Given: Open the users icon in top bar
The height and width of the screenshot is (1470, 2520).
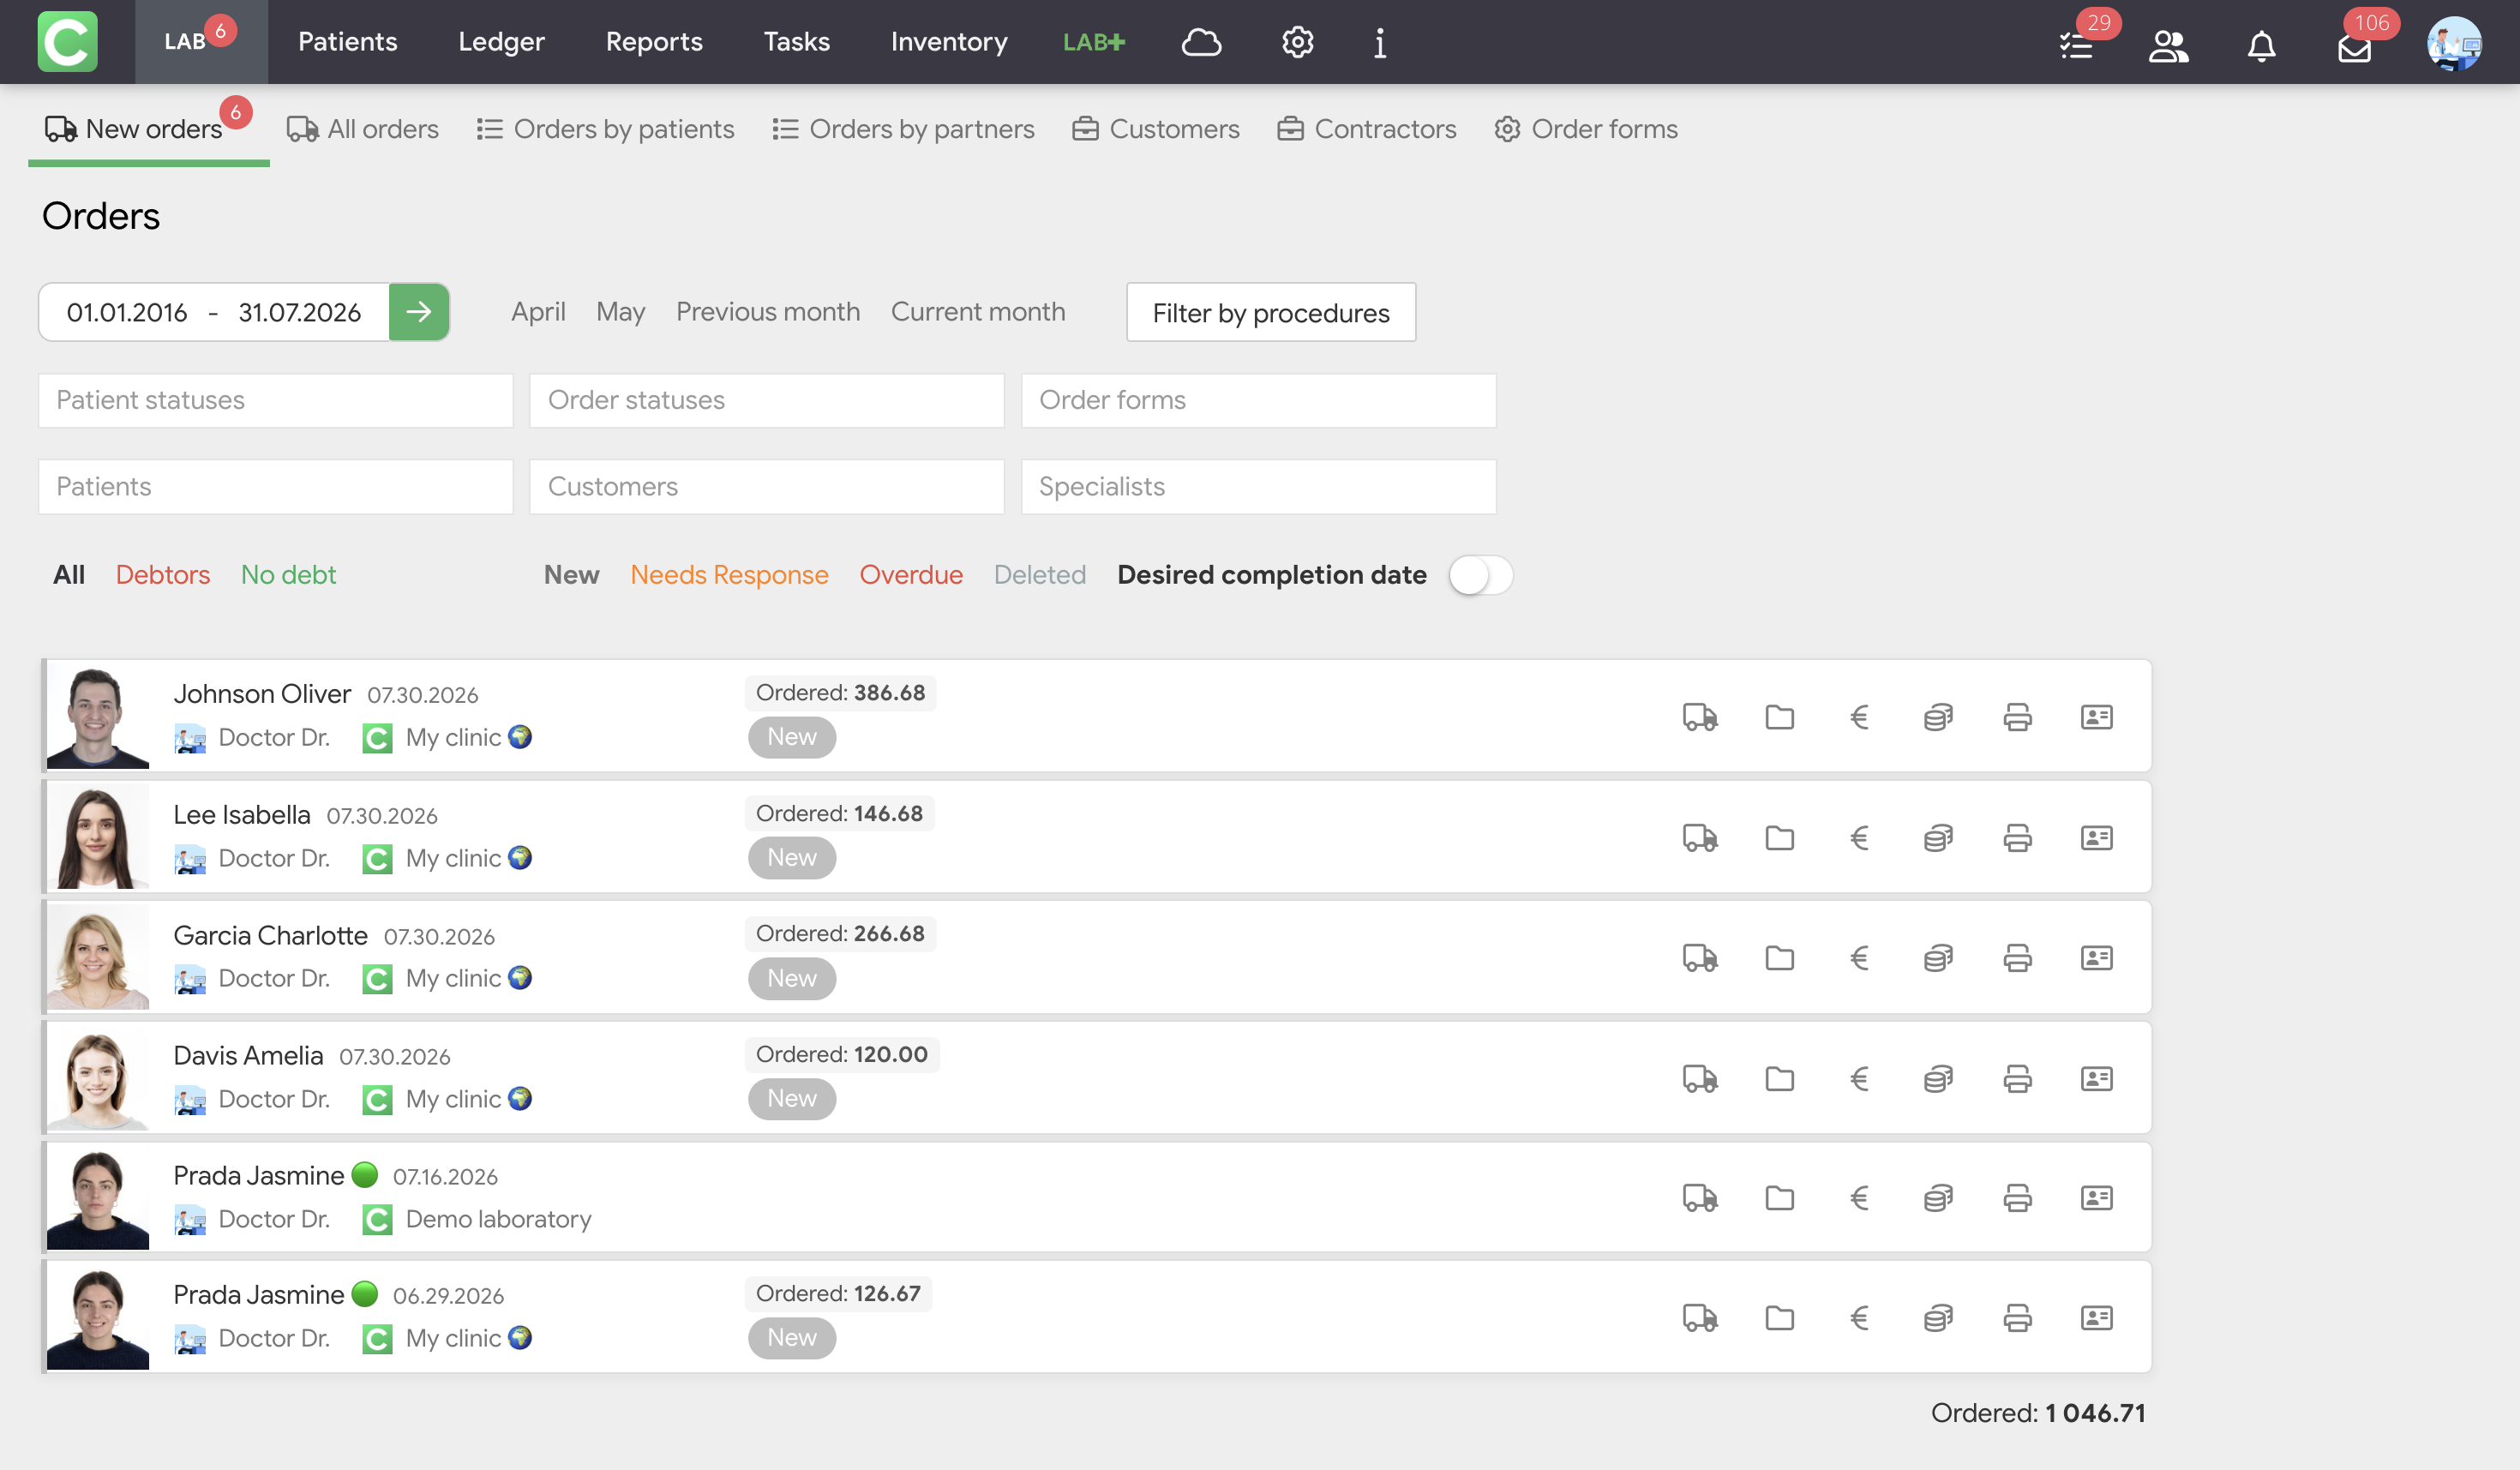Looking at the screenshot, I should point(2168,46).
